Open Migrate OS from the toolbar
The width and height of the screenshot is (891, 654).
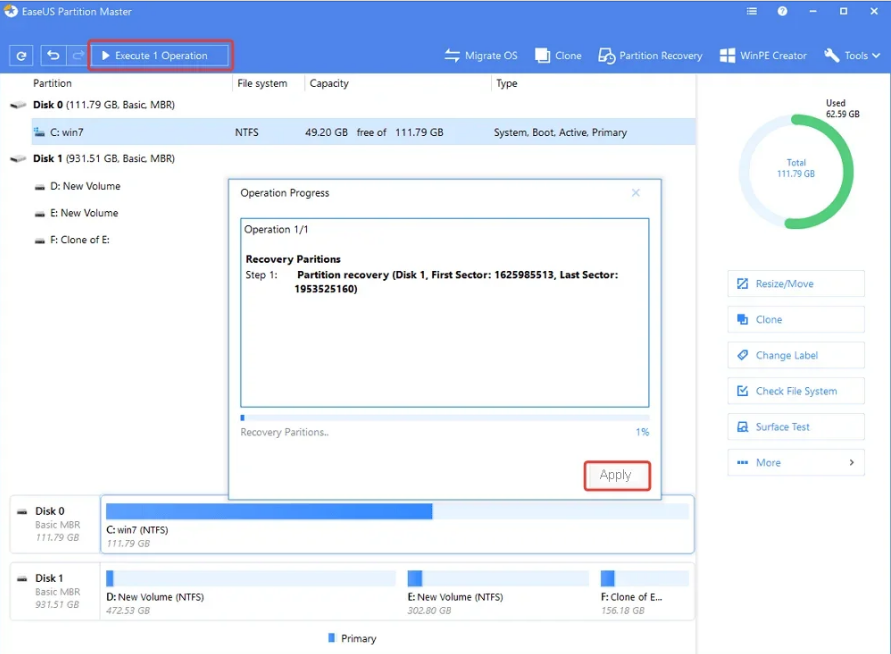point(481,56)
